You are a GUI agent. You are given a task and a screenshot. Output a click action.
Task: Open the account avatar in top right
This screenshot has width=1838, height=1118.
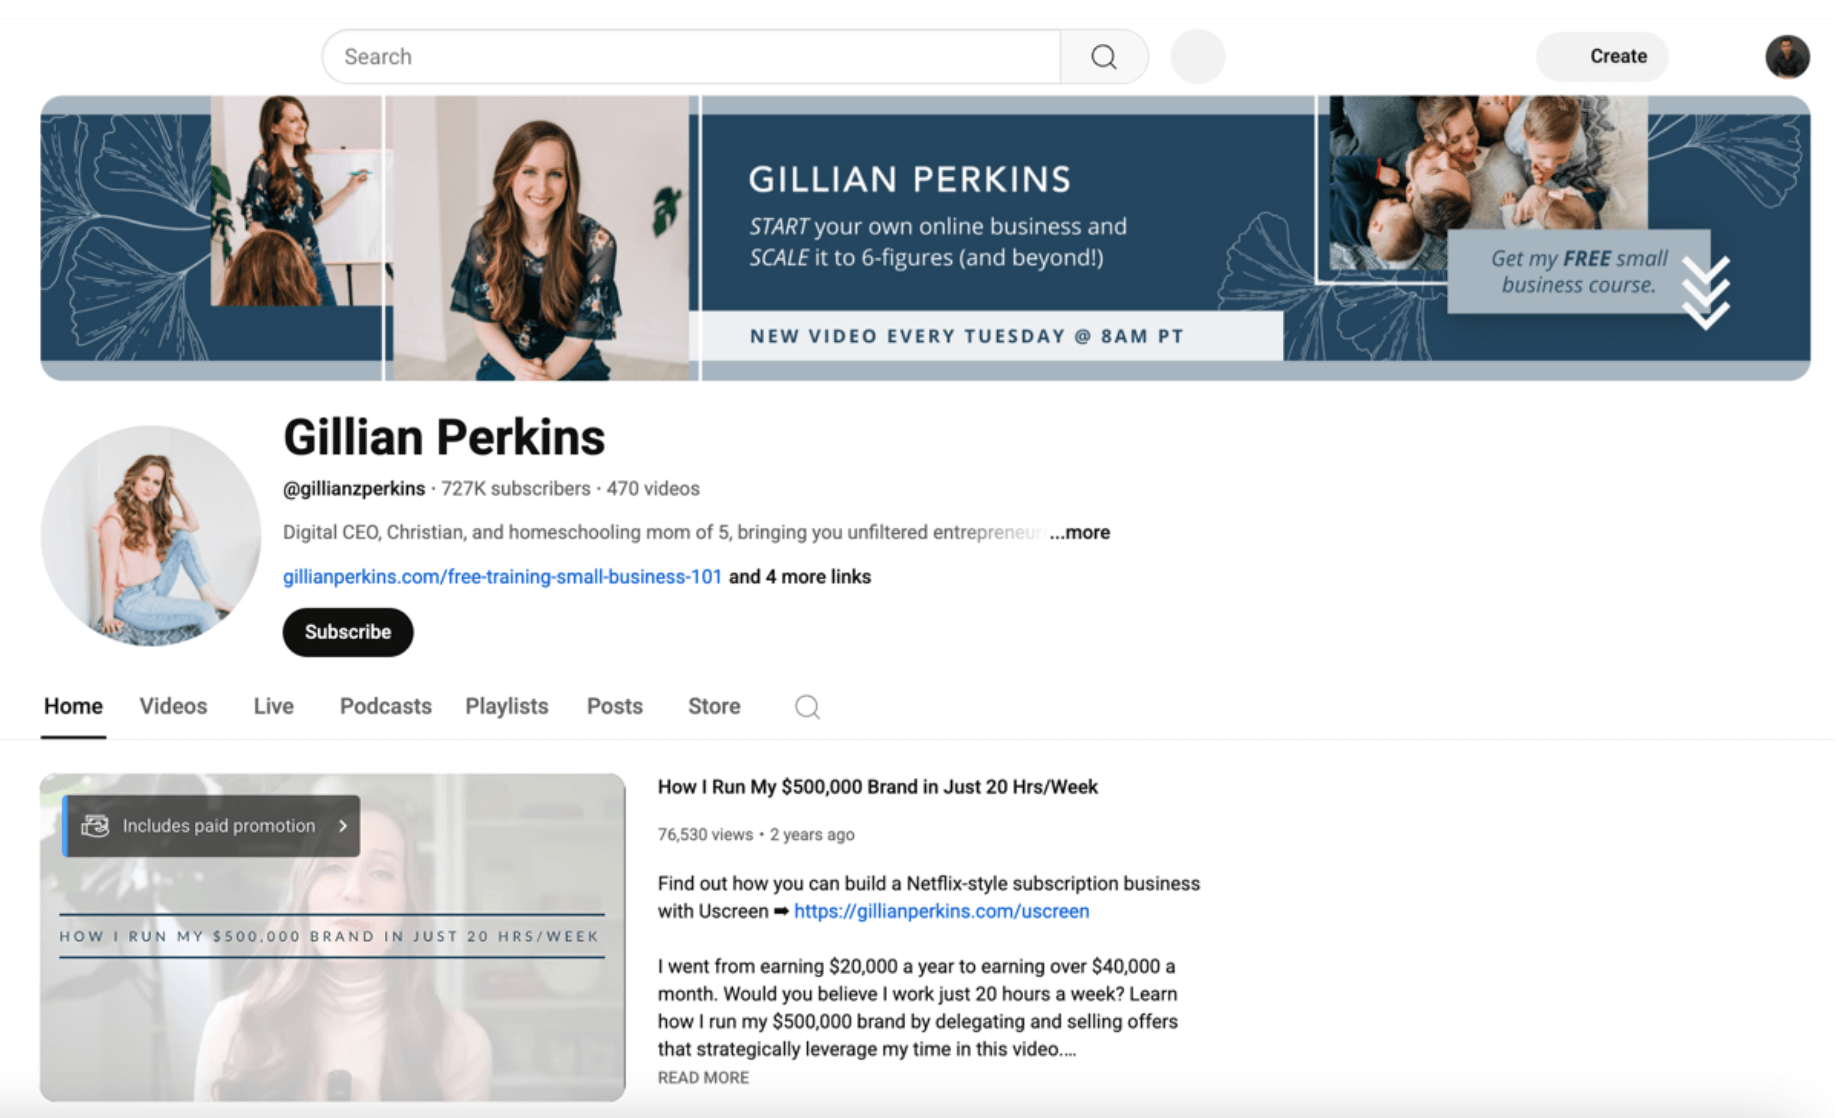pyautogui.click(x=1787, y=57)
